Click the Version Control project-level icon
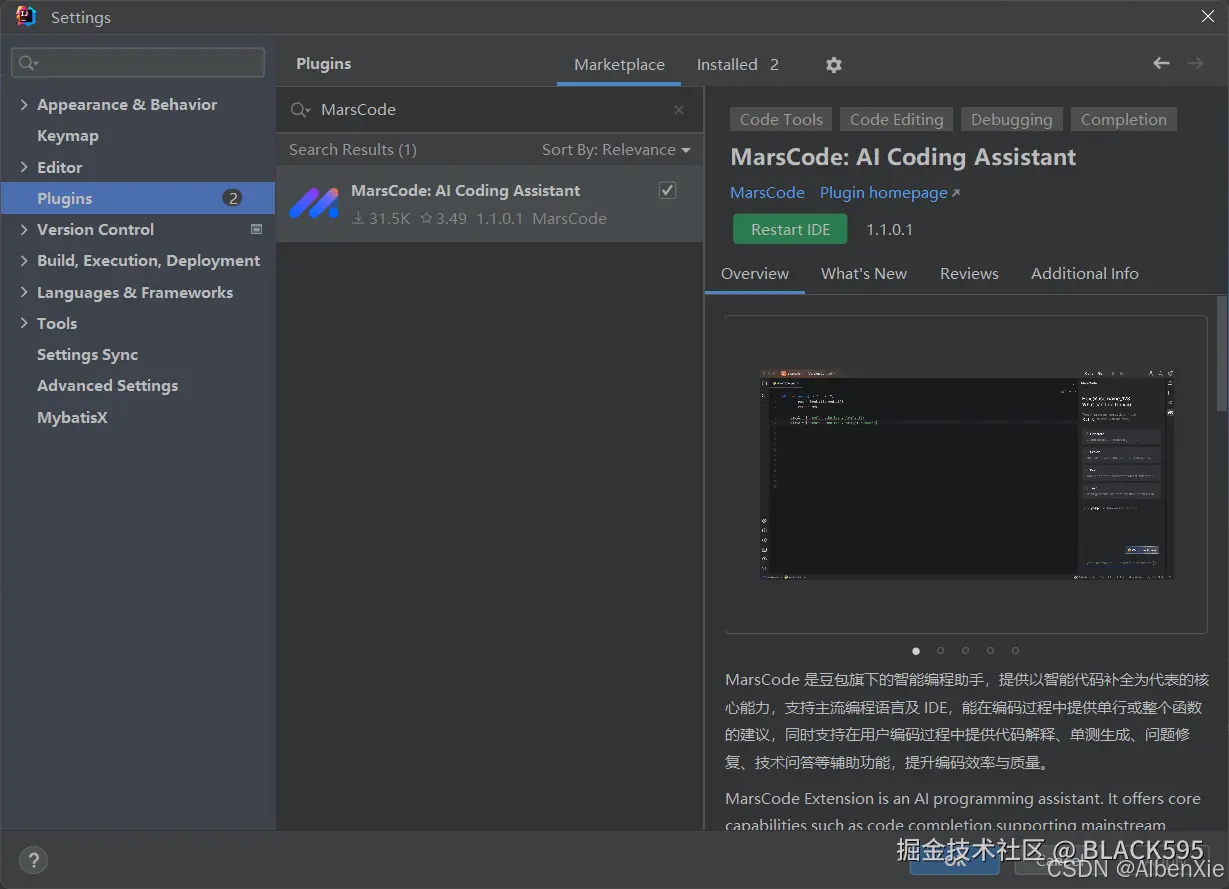The image size is (1229, 889). pyautogui.click(x=256, y=229)
